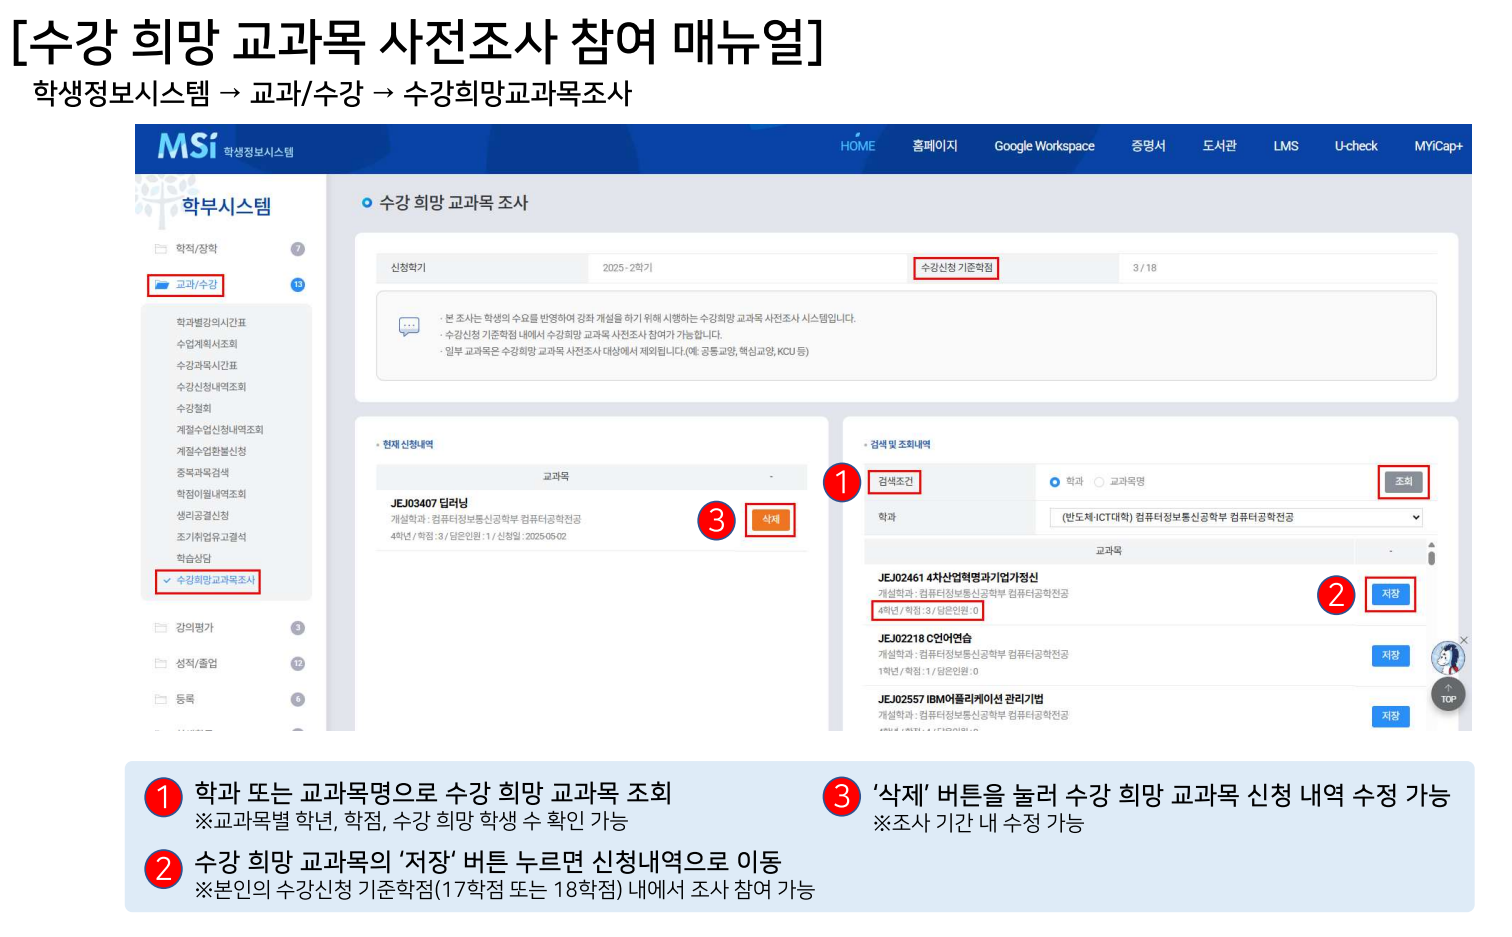Select the 교과목명 search radio button
The image size is (1512, 937).
[1099, 482]
